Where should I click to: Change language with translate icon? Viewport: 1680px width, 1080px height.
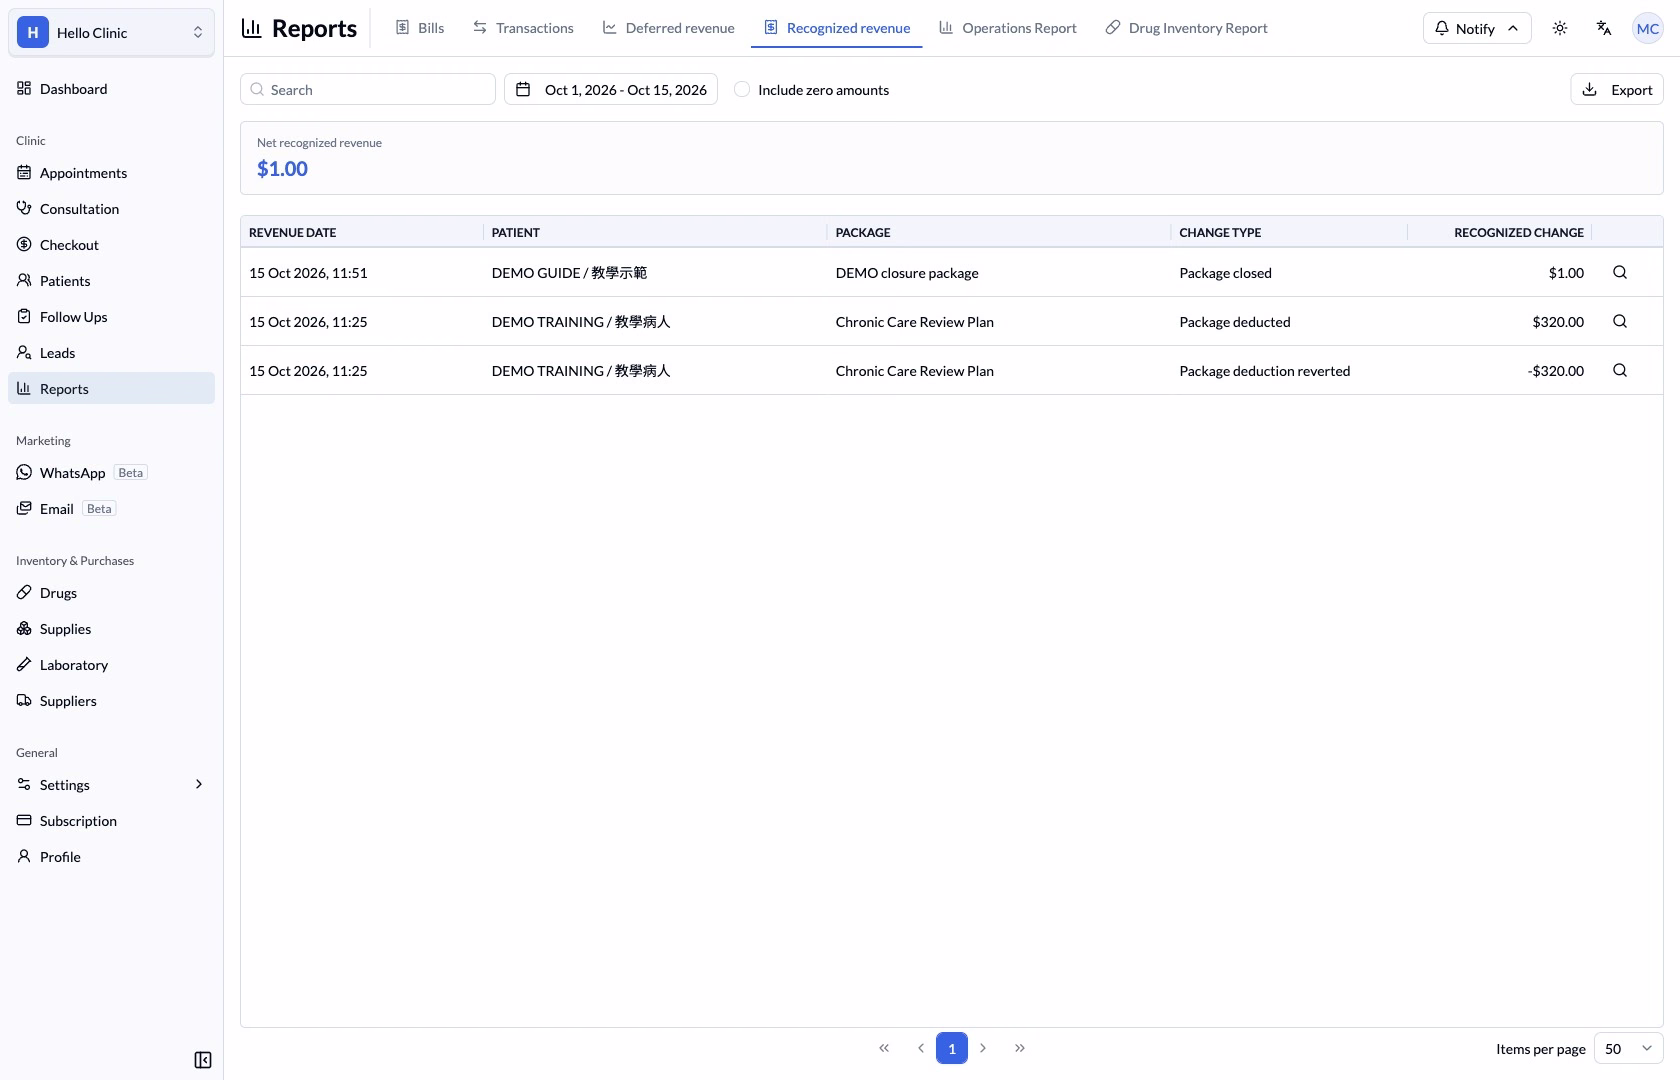pos(1604,28)
